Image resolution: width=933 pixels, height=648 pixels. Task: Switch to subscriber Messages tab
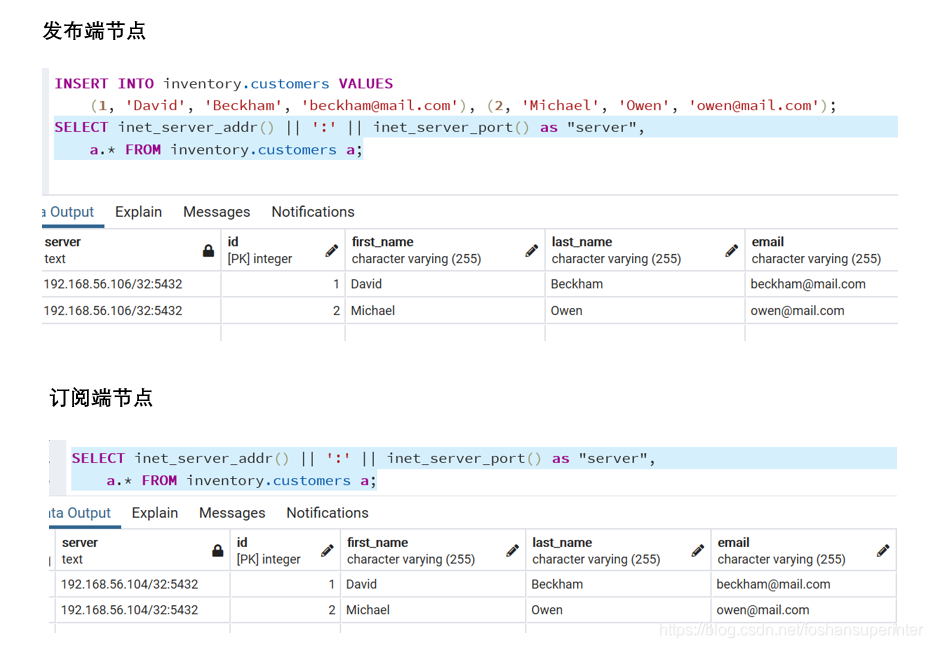232,513
